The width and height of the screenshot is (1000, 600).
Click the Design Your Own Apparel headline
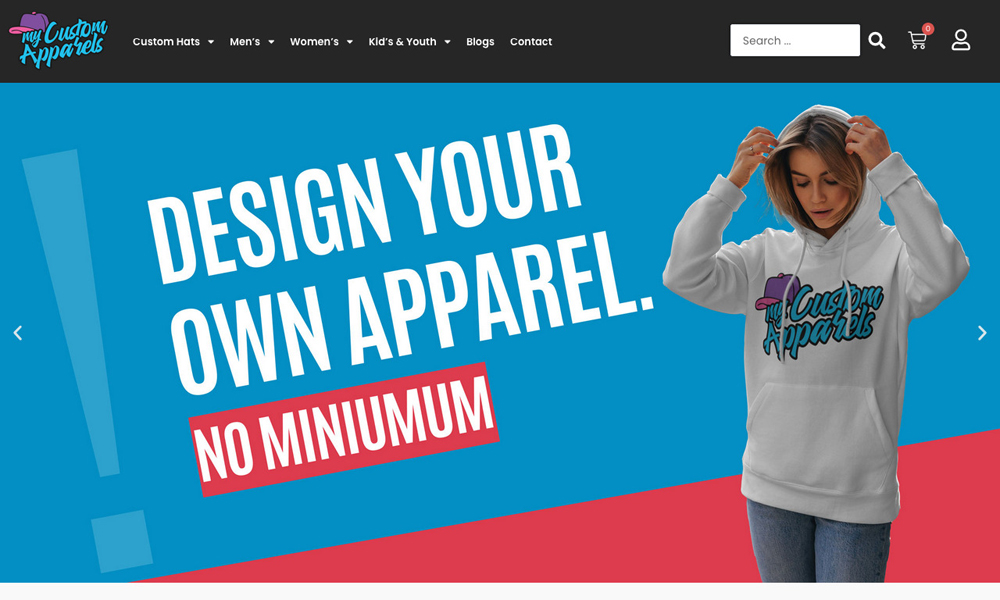tap(401, 258)
